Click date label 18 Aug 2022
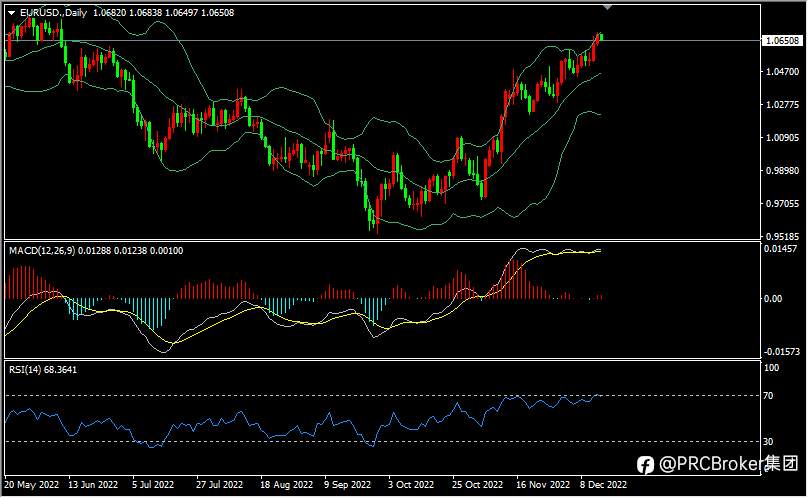This screenshot has height=498, width=808. click(x=287, y=485)
